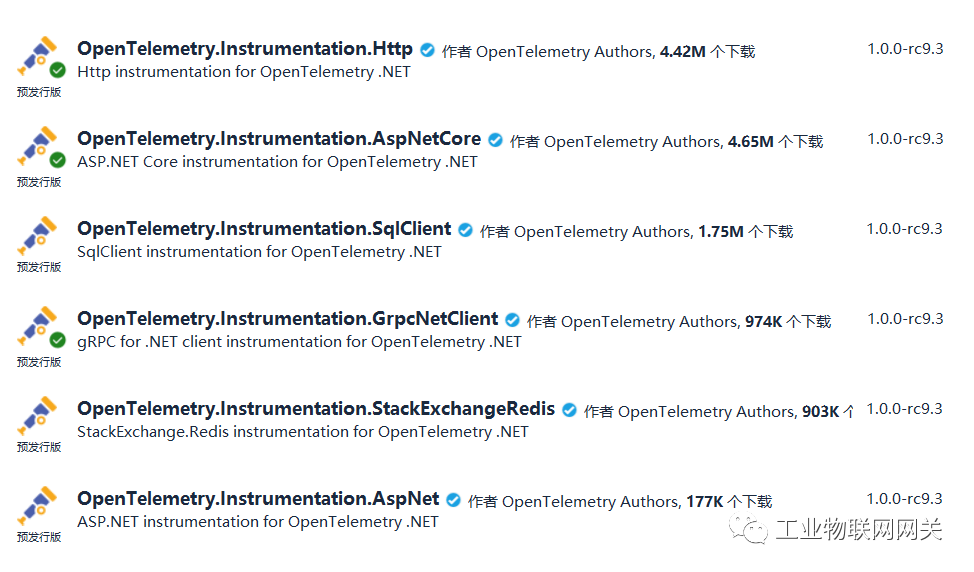This screenshot has height=572, width=974.
Task: Click the SqlClient instrumentation description text
Action: coord(259,252)
